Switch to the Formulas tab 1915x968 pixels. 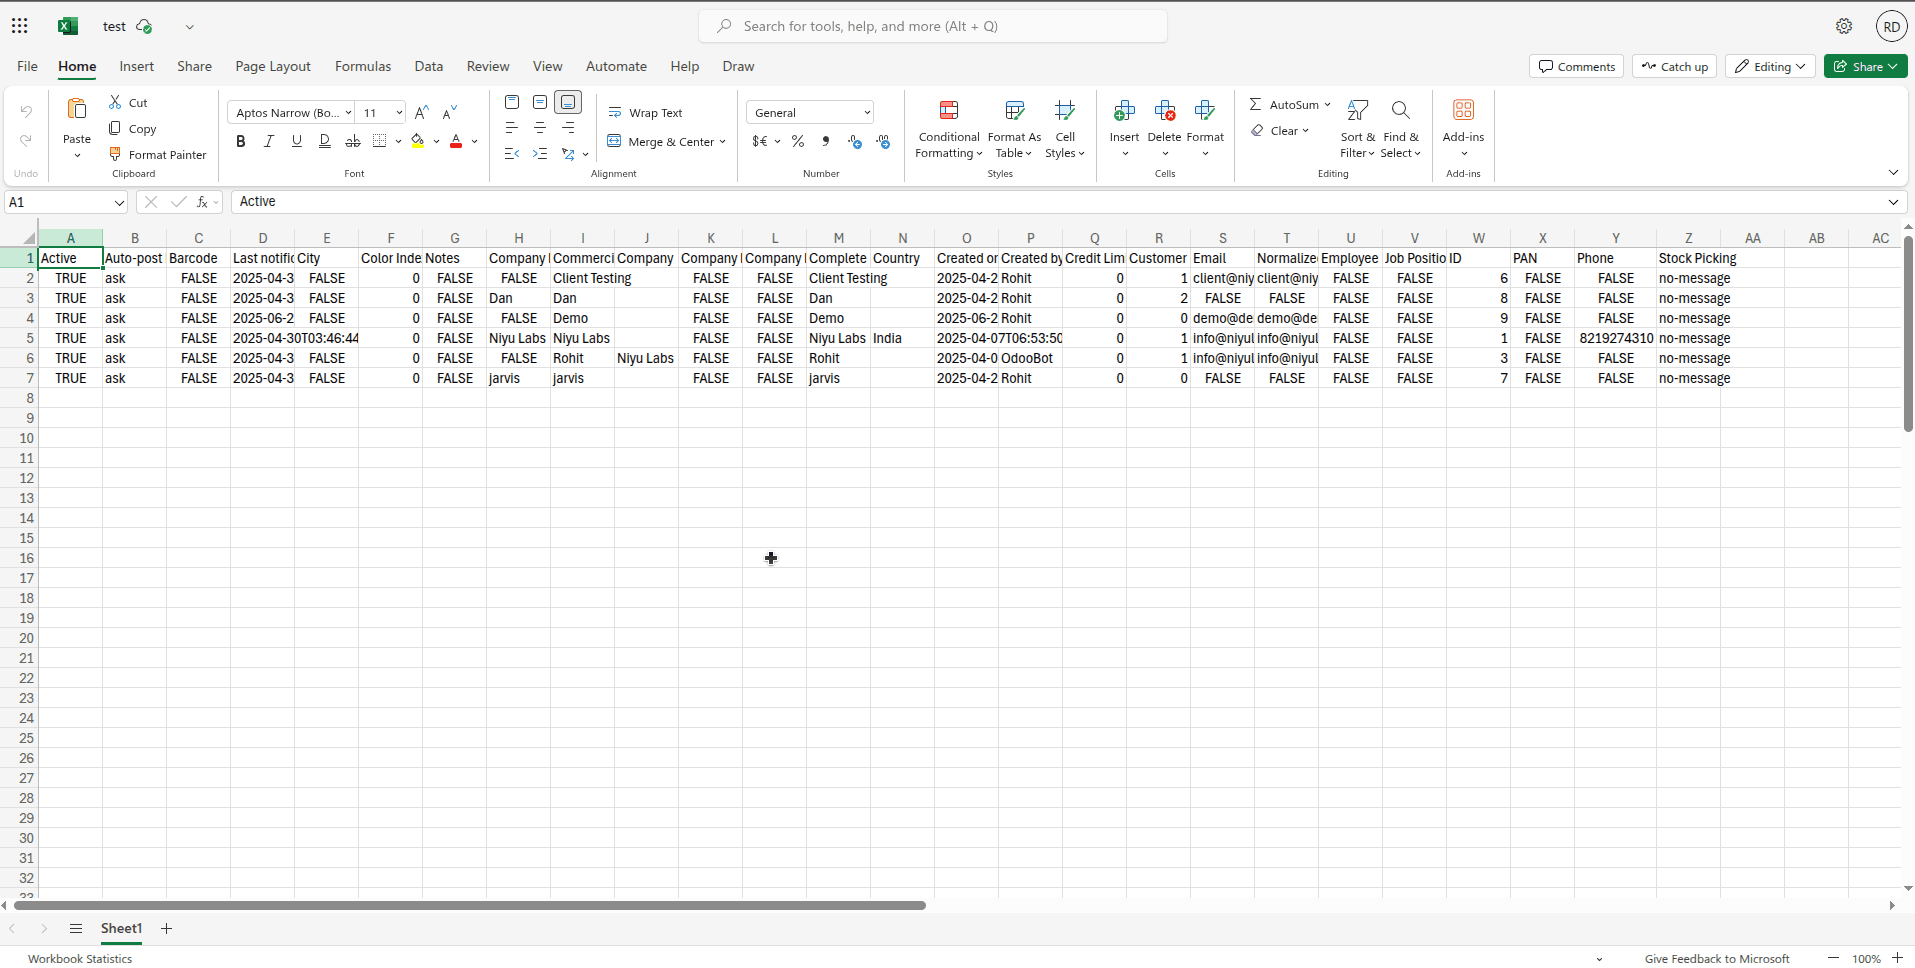pyautogui.click(x=363, y=66)
